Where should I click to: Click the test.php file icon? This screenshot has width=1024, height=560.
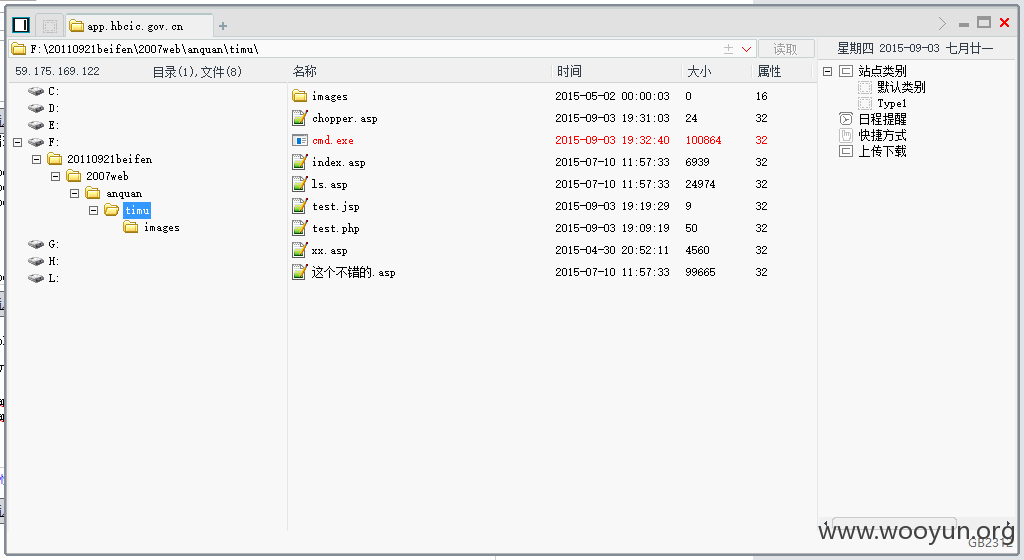pyautogui.click(x=300, y=228)
